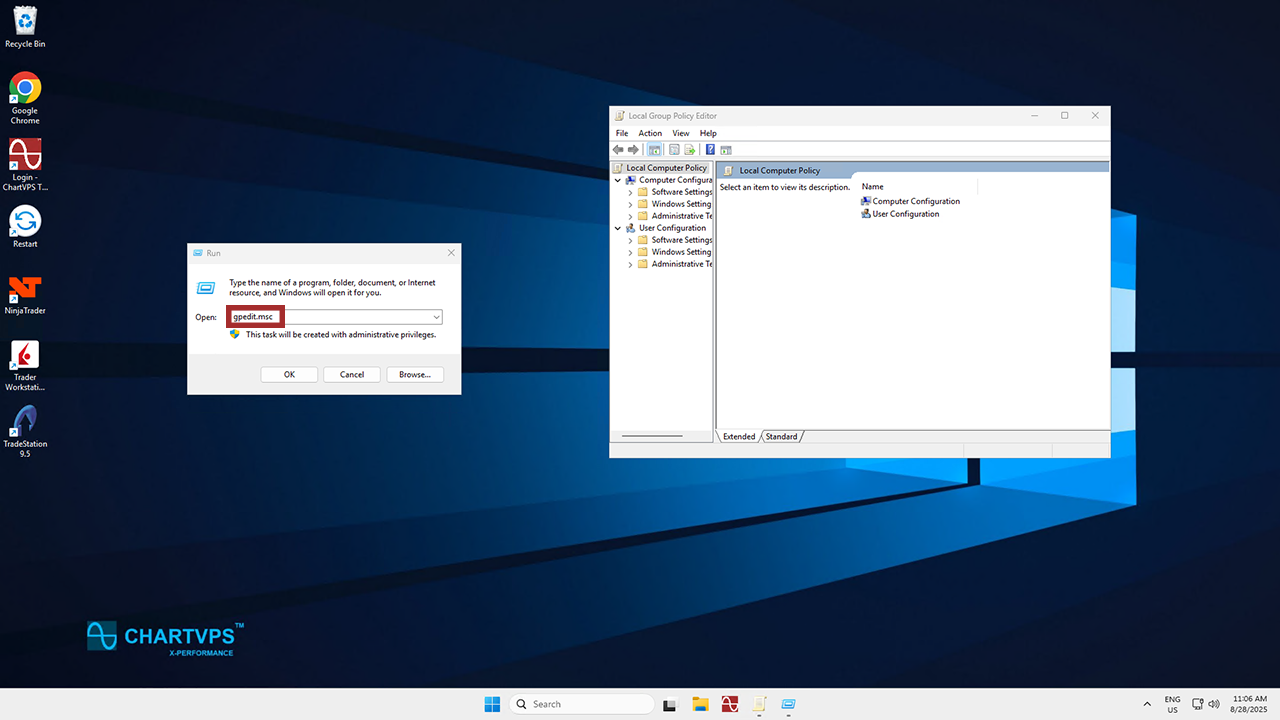The width and height of the screenshot is (1280, 720).
Task: Select Computer Configuration in the Name list
Action: 915,201
